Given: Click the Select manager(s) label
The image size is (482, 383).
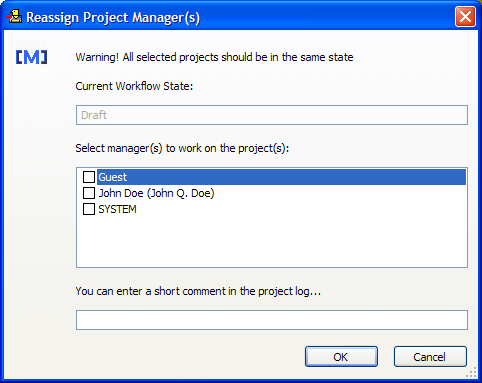Looking at the screenshot, I should (x=182, y=148).
